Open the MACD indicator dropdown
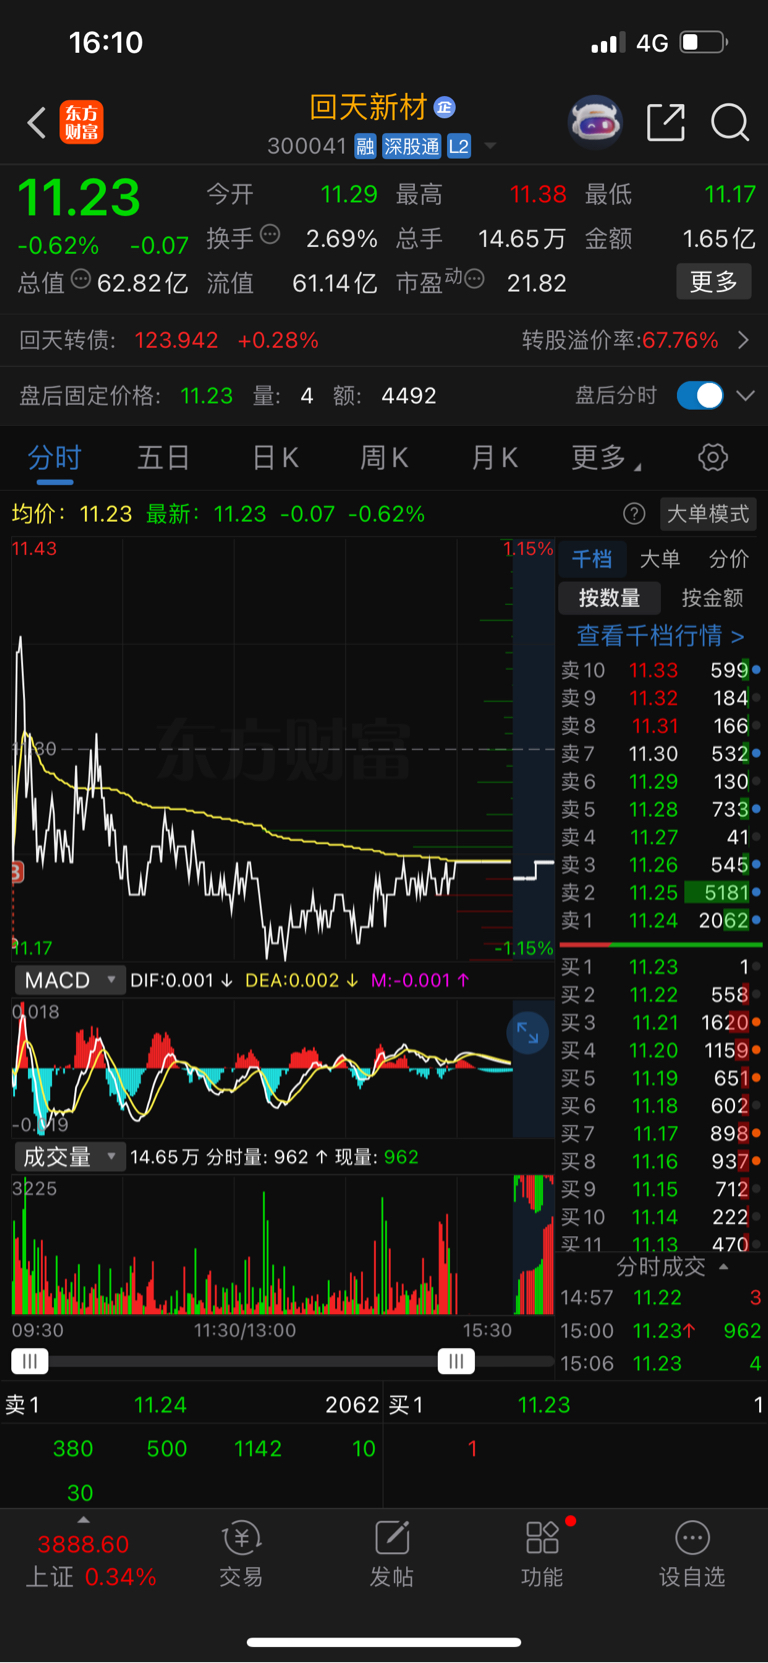This screenshot has width=768, height=1663. [x=68, y=980]
